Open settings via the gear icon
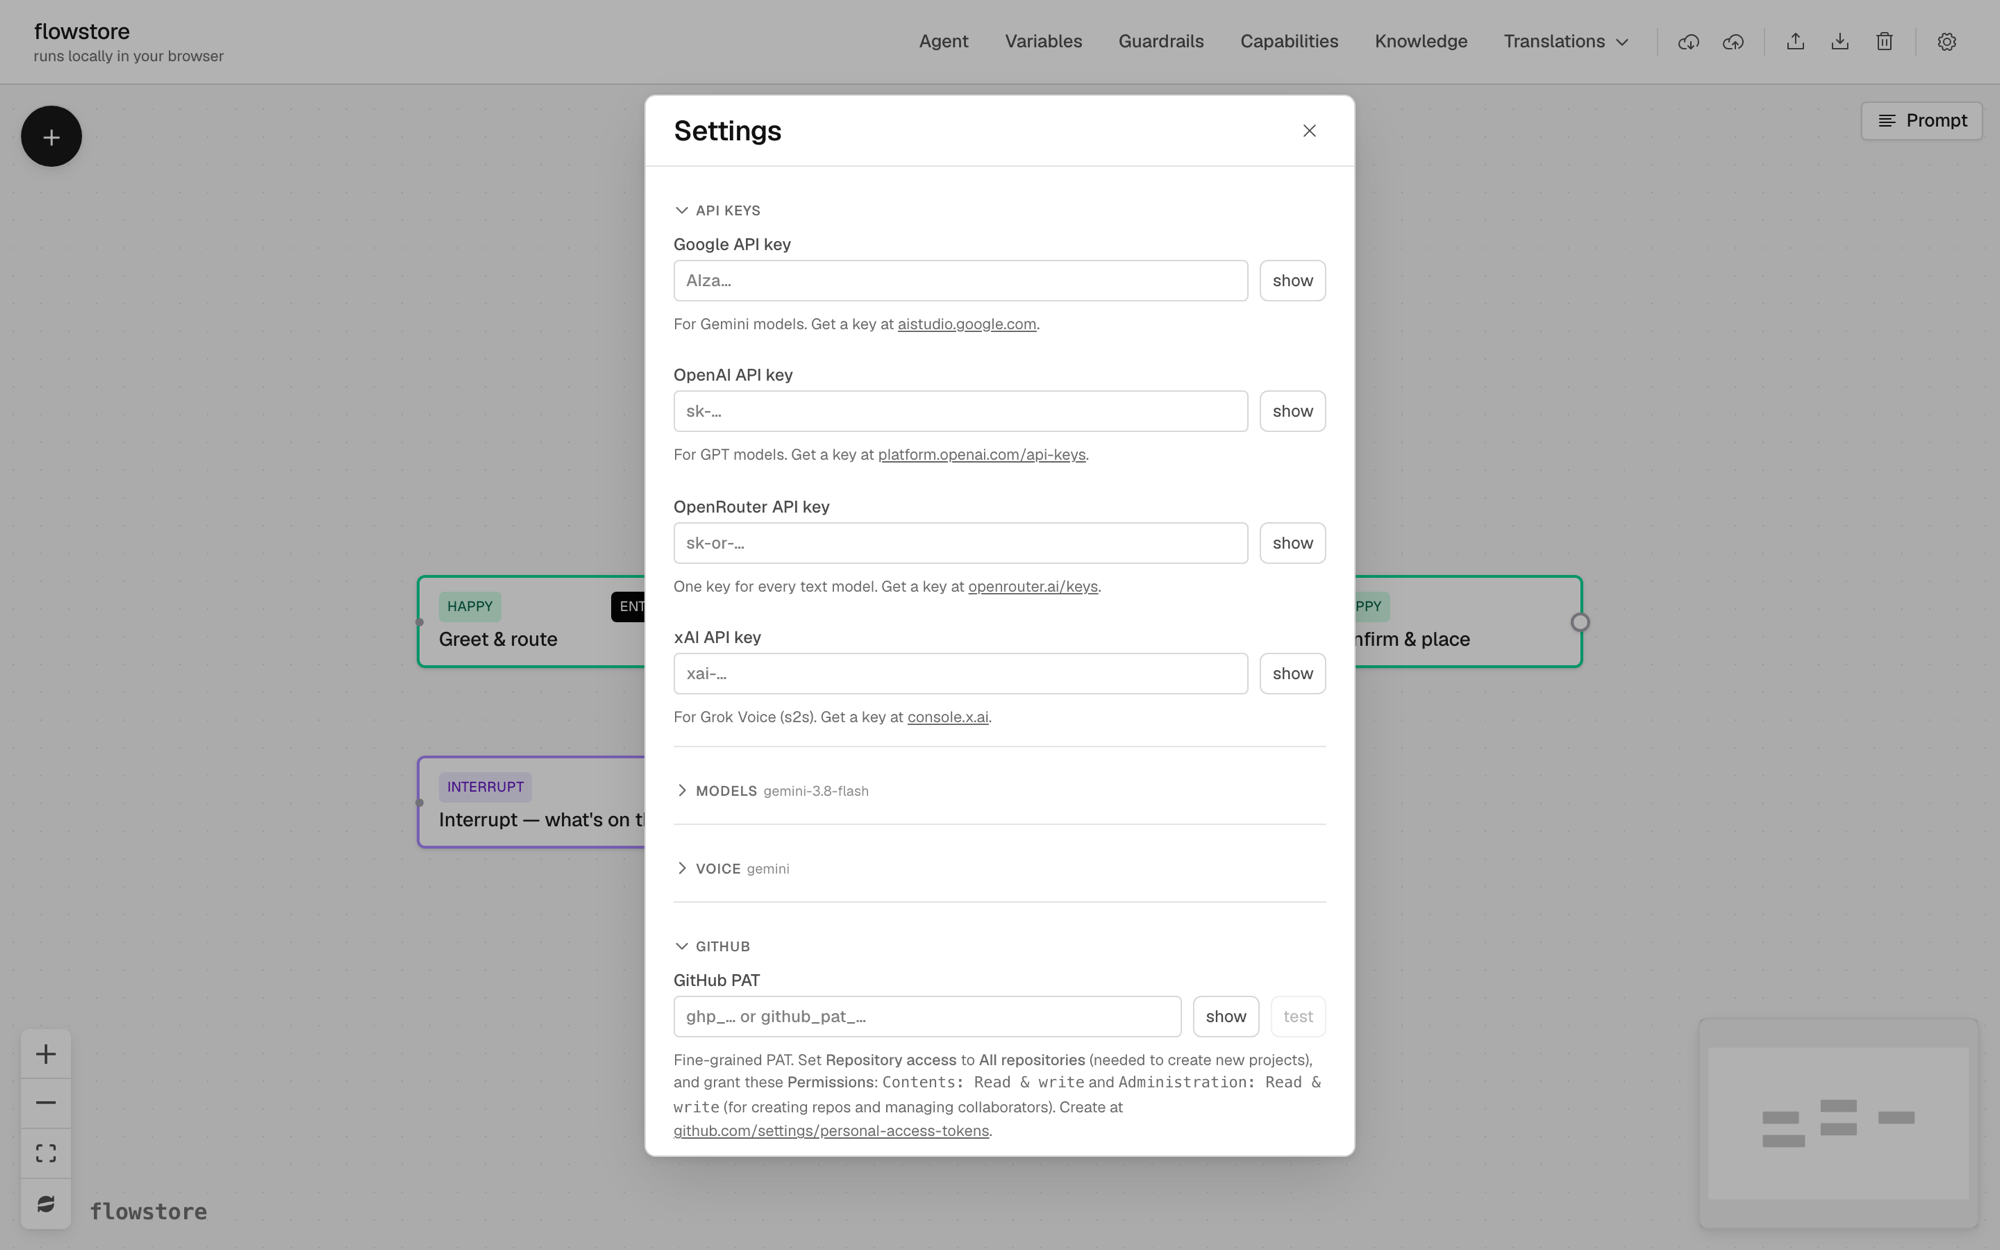 point(1946,42)
